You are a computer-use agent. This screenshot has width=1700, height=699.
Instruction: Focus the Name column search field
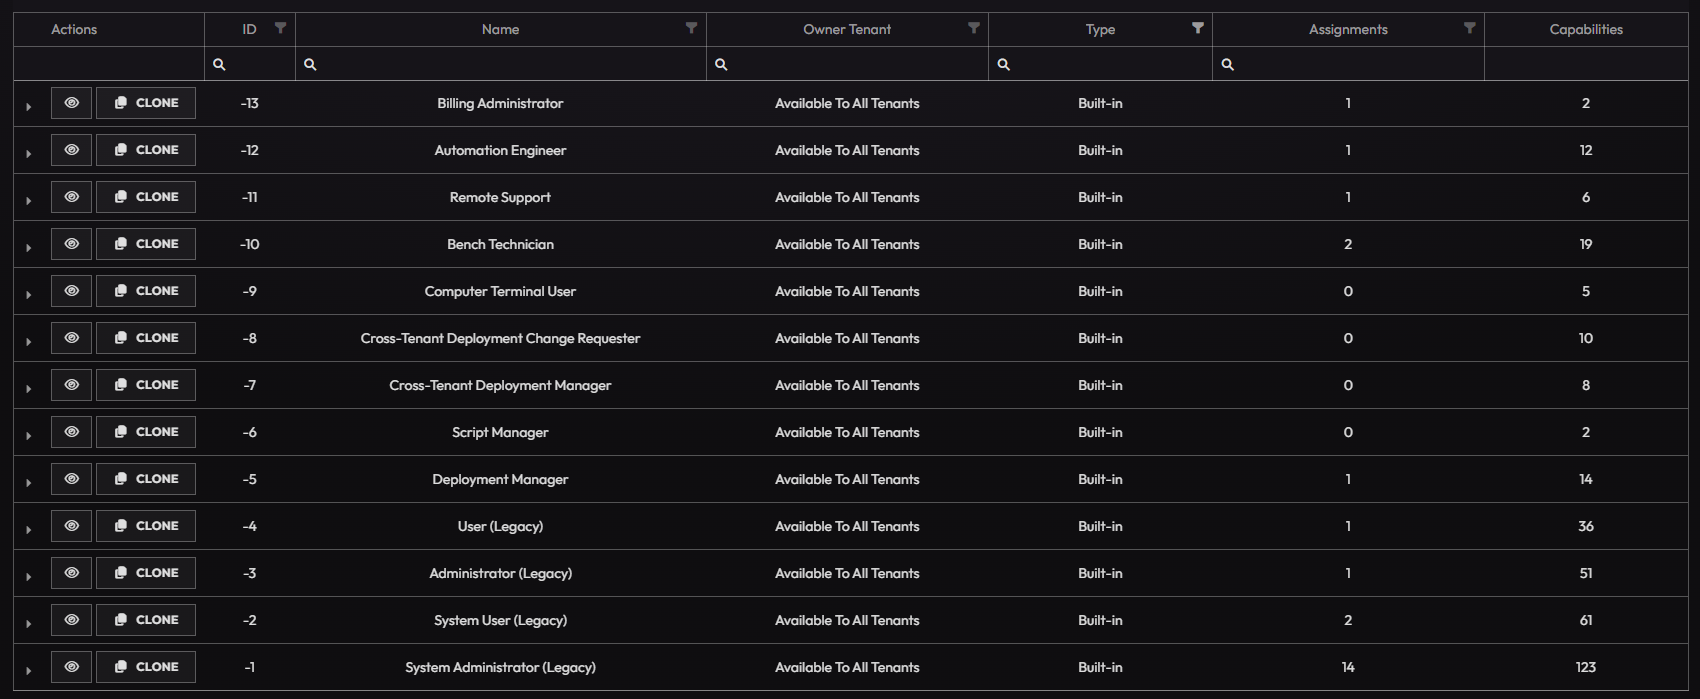501,64
